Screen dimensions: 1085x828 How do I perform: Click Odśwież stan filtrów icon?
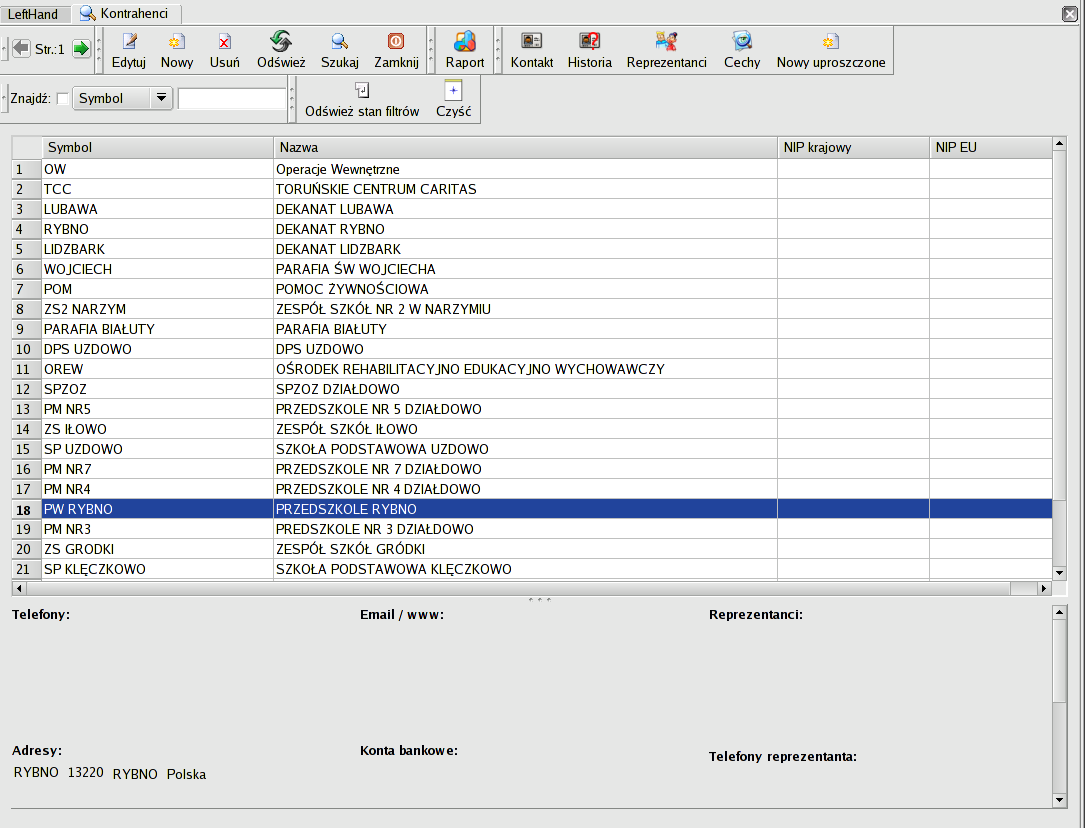pos(362,91)
